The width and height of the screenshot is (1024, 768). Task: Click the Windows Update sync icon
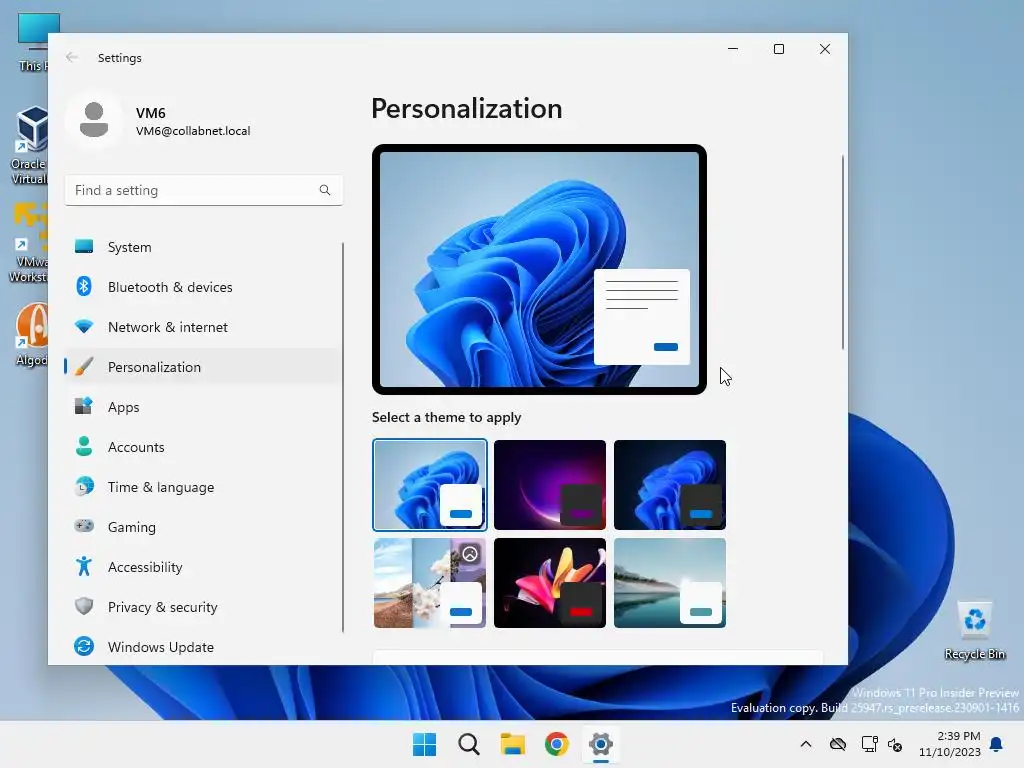tap(84, 646)
